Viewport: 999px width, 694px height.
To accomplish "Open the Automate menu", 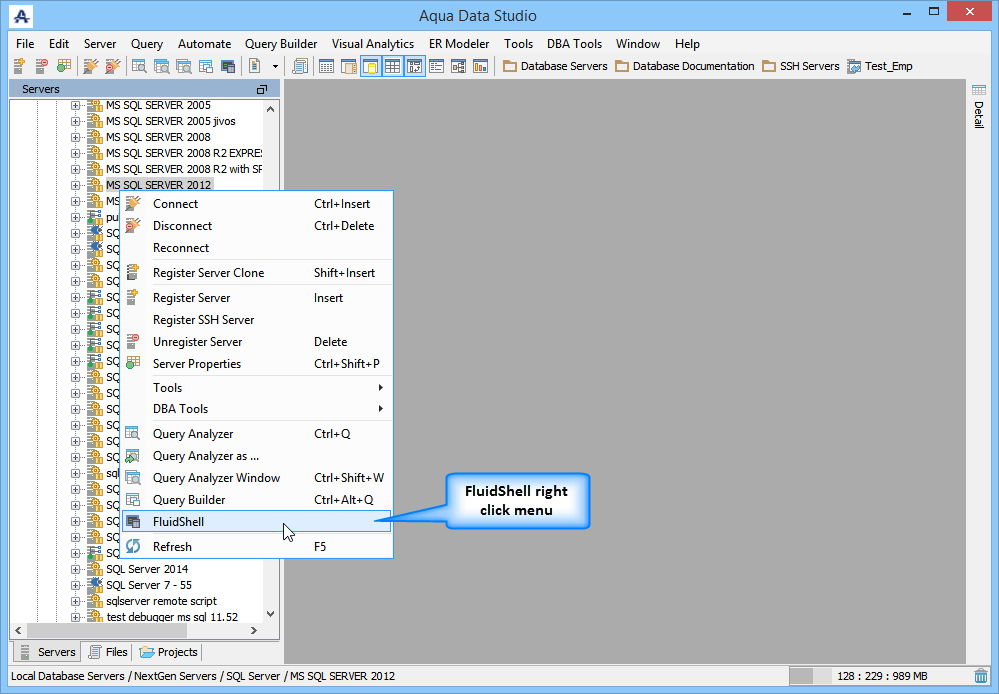I will pos(205,44).
